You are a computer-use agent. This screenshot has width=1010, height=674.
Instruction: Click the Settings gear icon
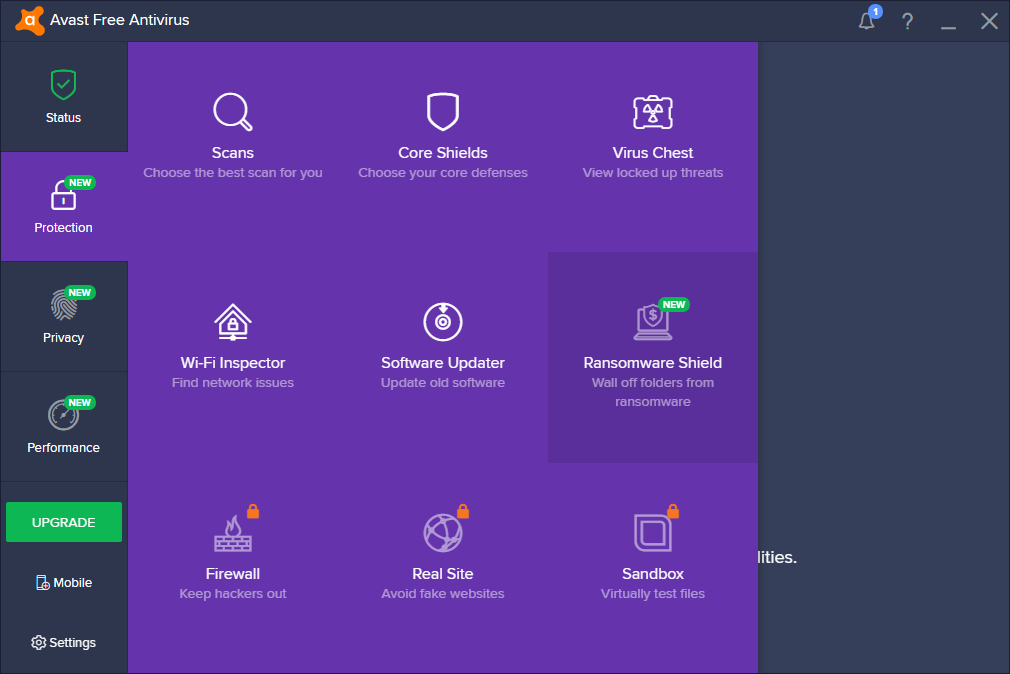coord(39,642)
